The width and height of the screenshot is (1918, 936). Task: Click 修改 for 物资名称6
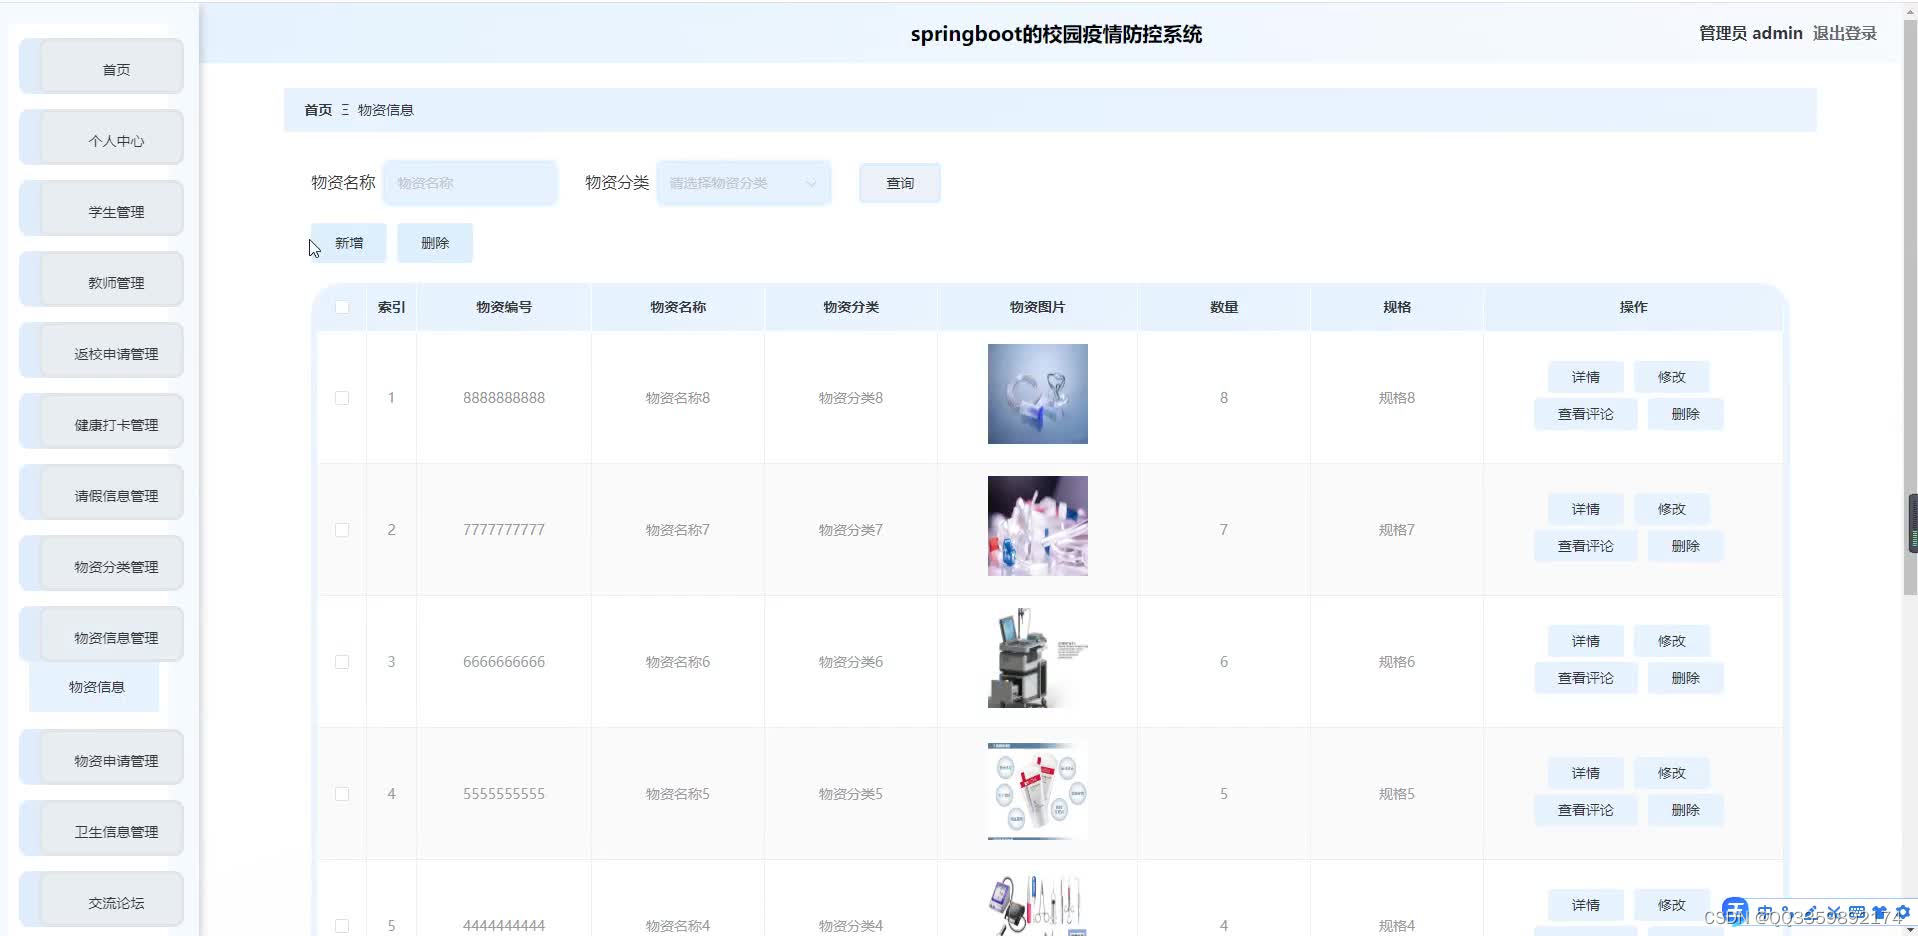(x=1672, y=641)
